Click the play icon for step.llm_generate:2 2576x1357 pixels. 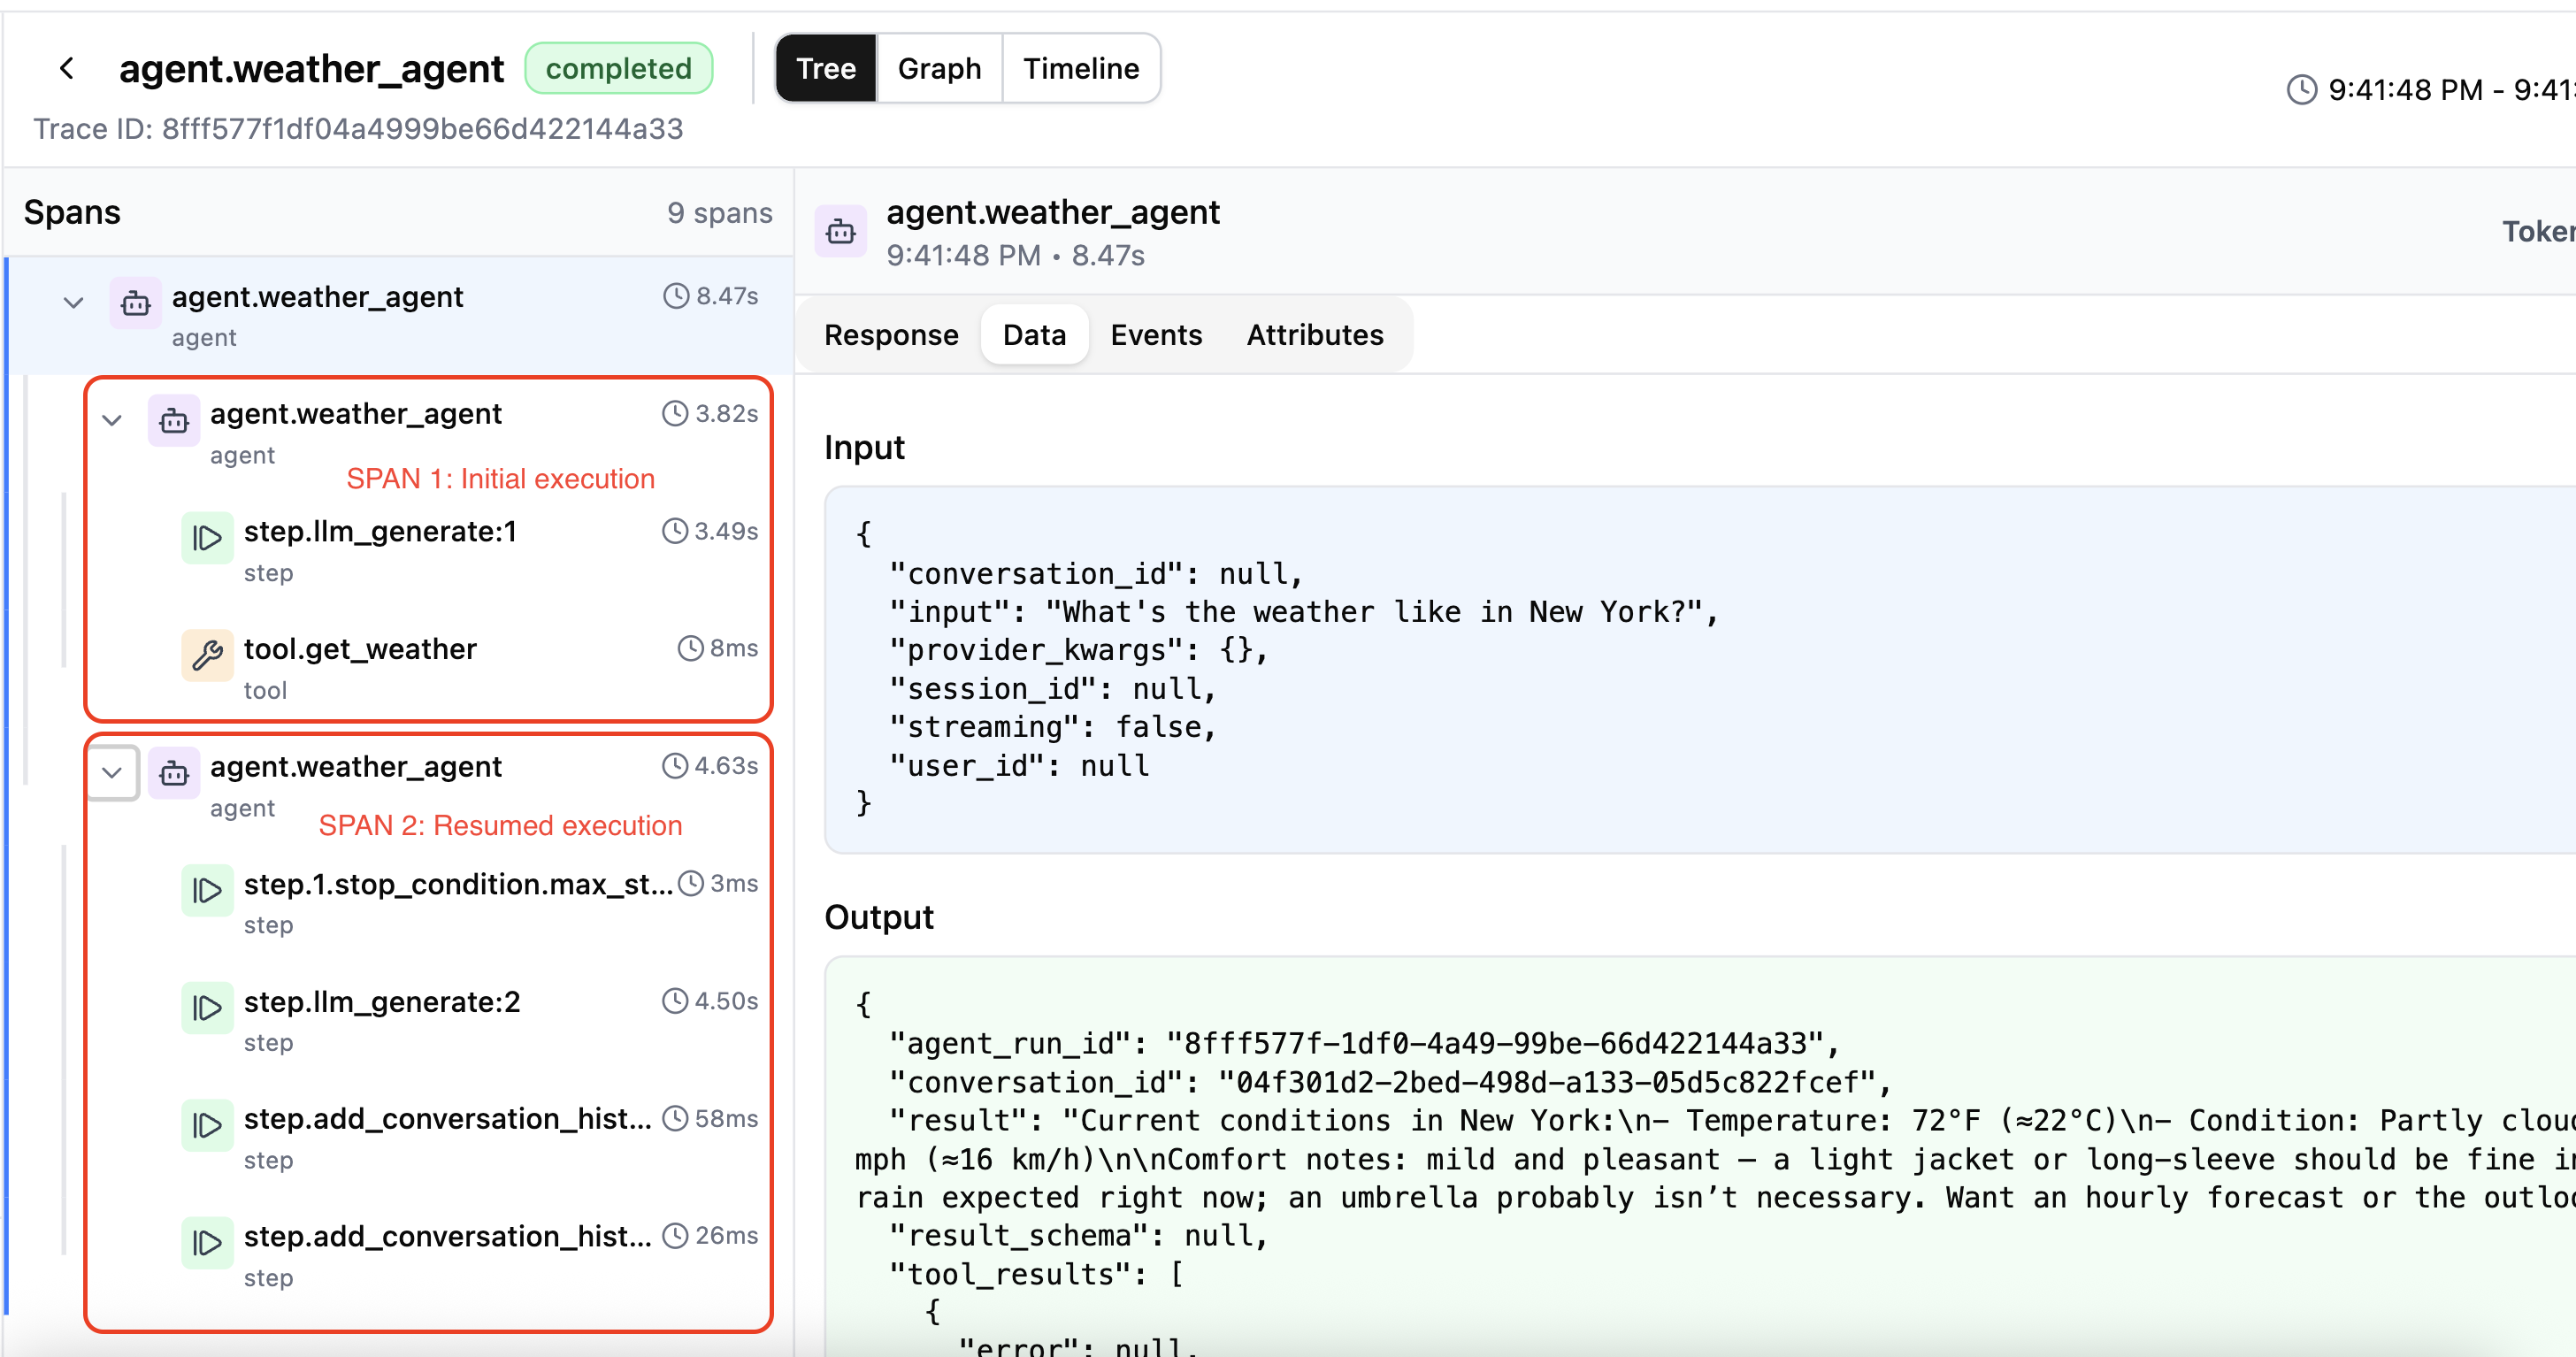[207, 1007]
